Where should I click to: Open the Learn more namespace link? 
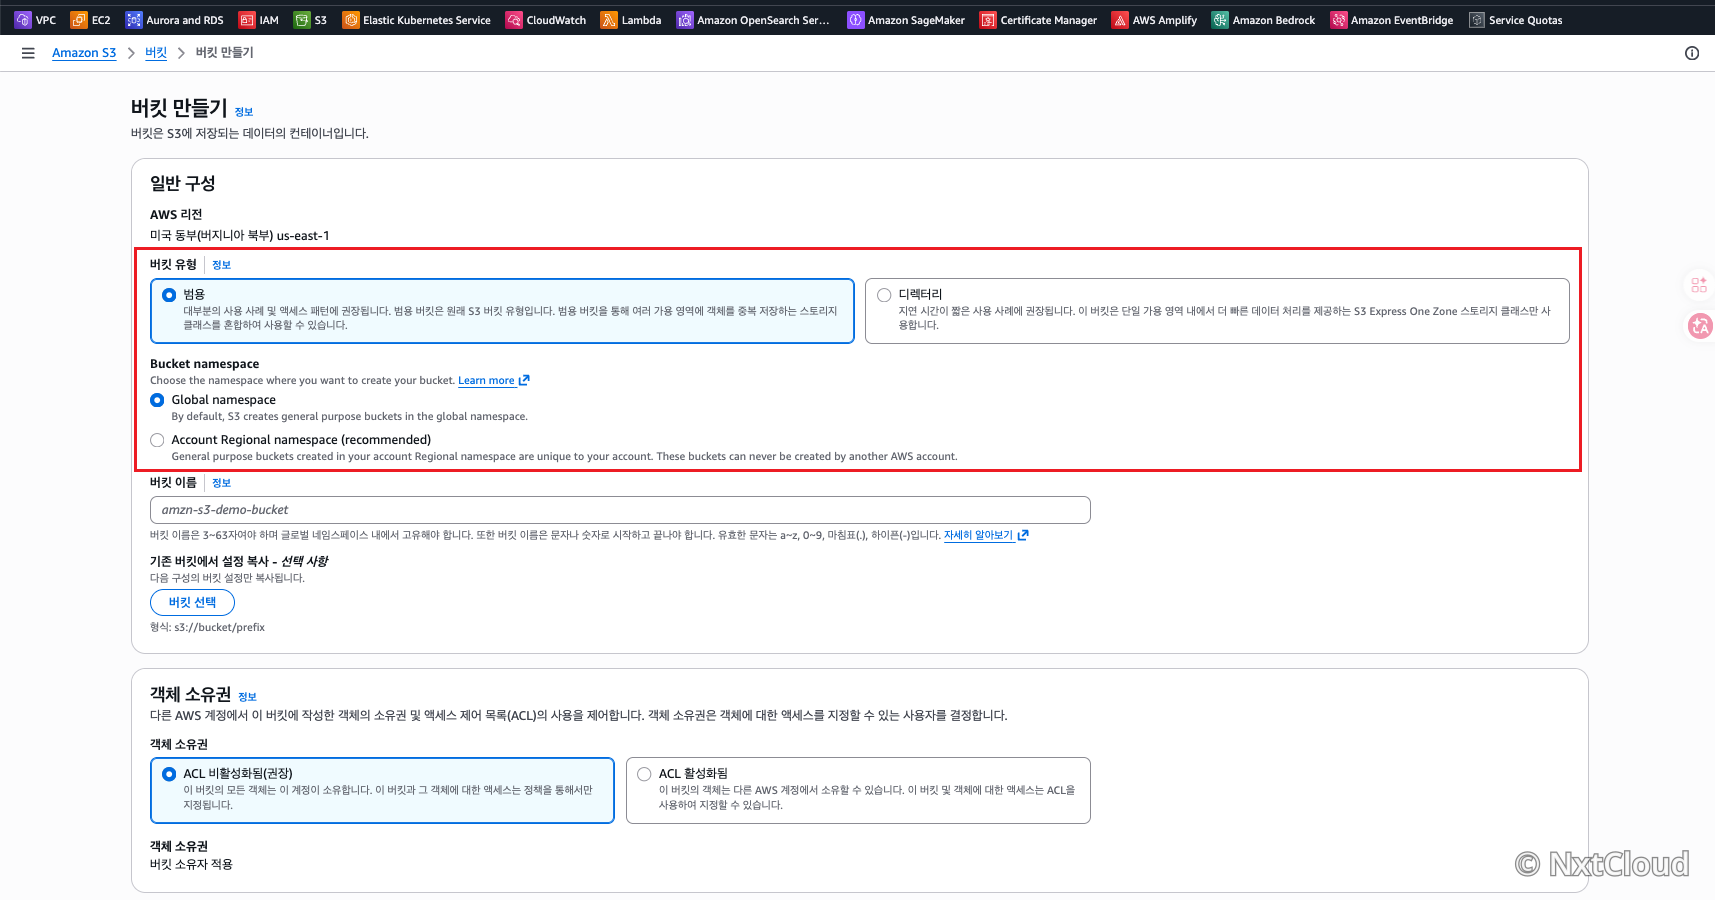pyautogui.click(x=486, y=381)
